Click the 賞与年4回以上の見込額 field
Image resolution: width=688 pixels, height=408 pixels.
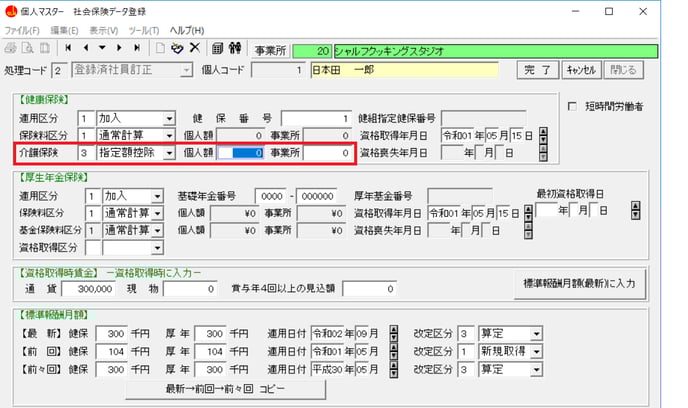[369, 289]
